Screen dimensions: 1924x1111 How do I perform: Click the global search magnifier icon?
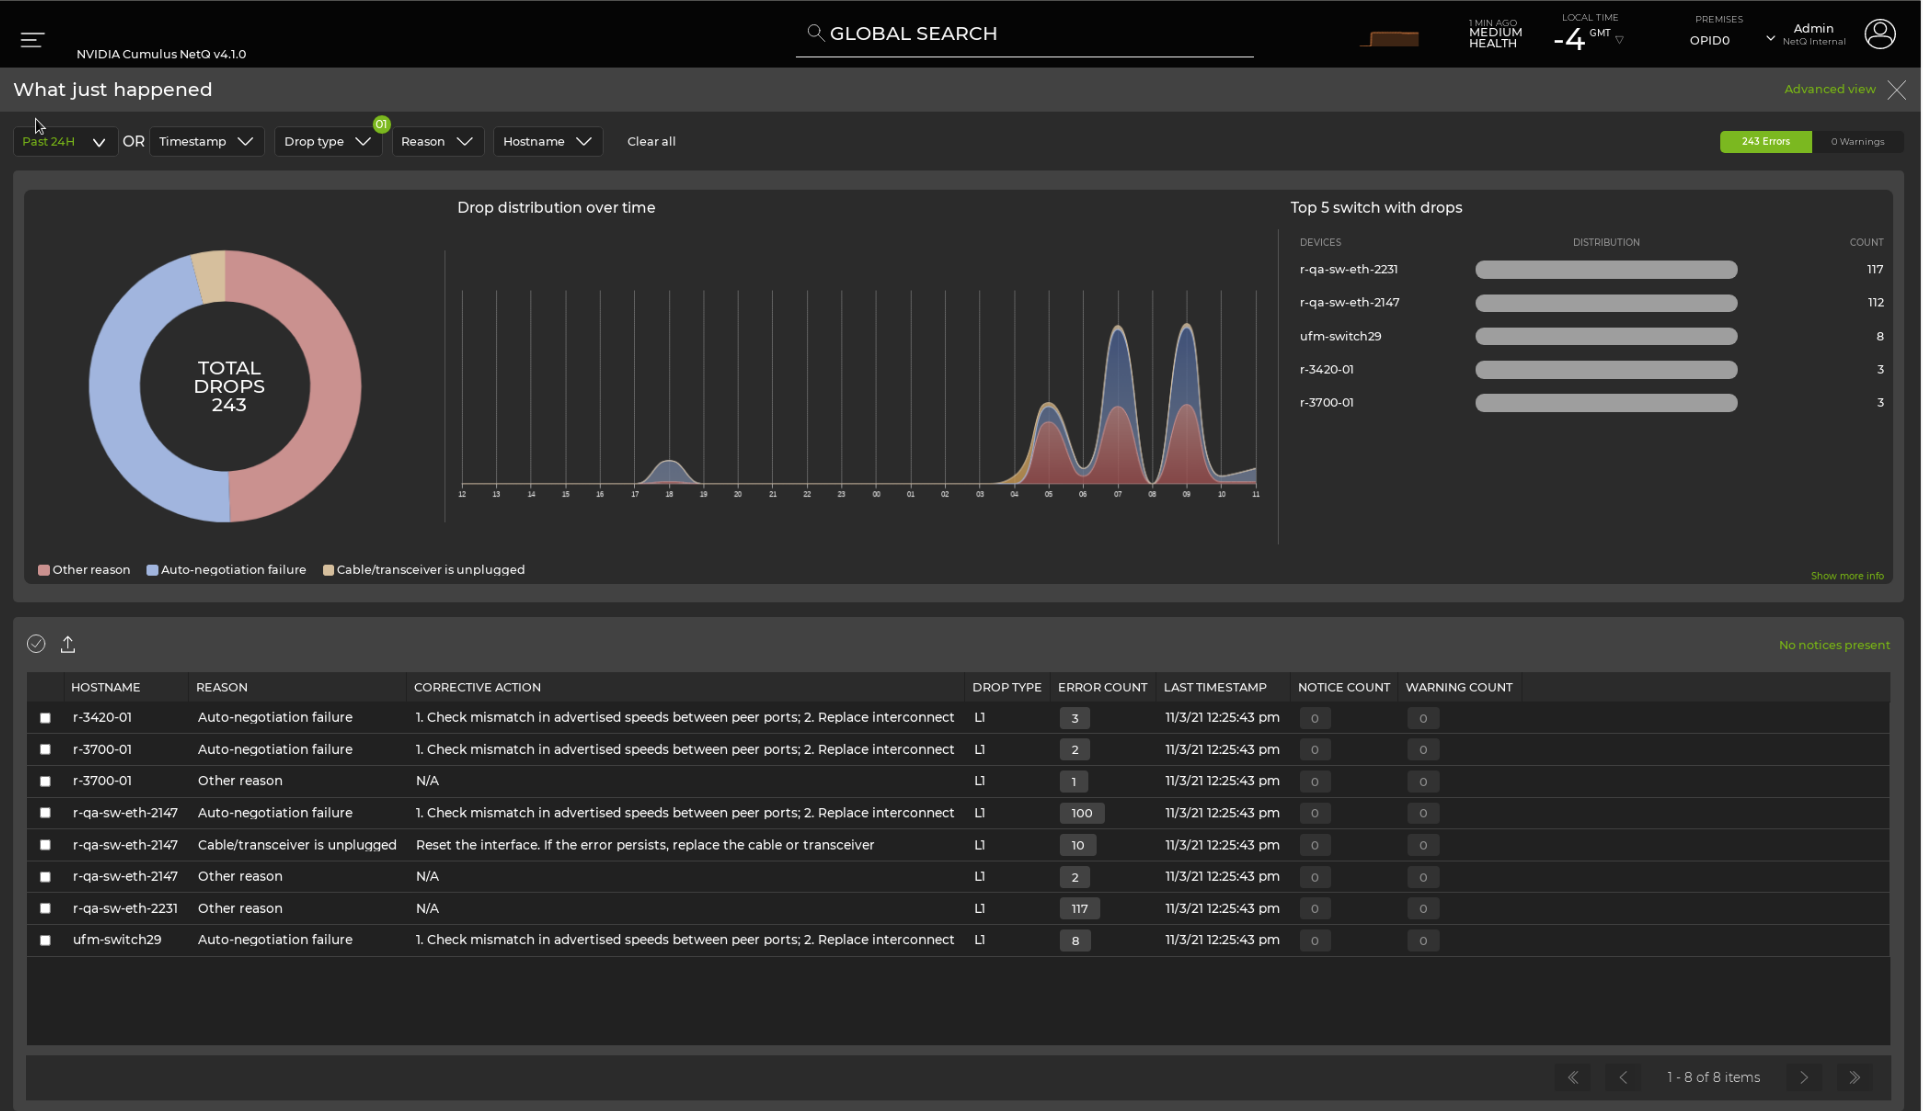tap(816, 33)
